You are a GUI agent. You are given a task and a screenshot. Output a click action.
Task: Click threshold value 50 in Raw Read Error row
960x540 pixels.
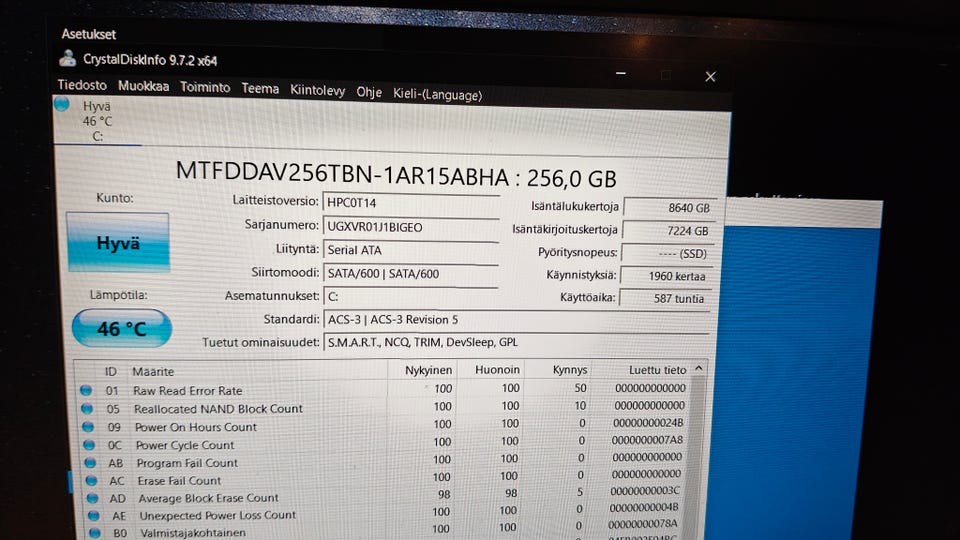pyautogui.click(x=580, y=388)
